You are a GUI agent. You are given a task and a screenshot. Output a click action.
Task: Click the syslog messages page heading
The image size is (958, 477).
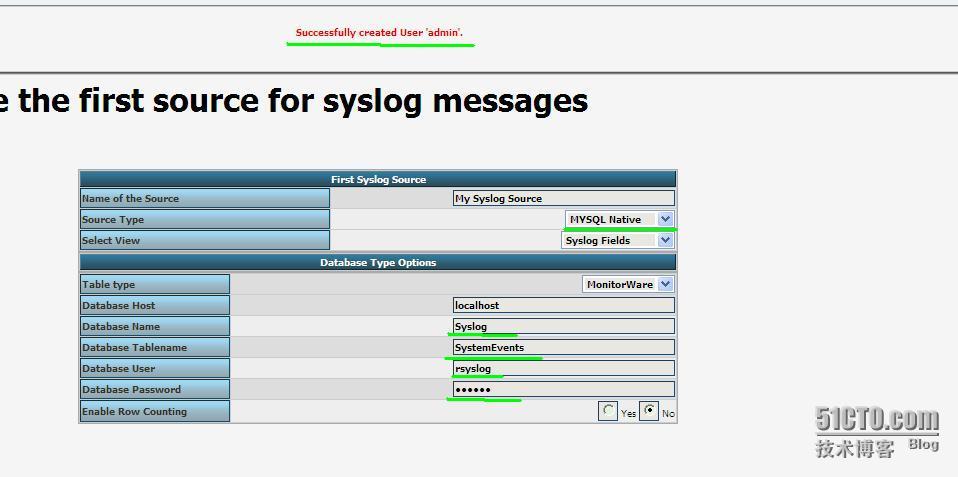coord(294,101)
